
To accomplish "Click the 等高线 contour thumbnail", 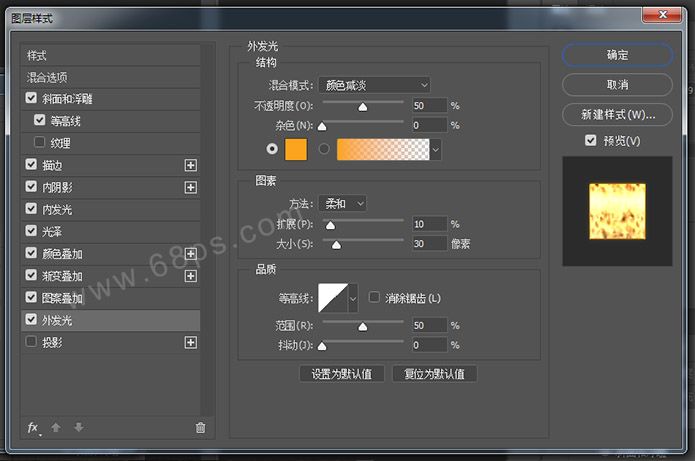I will coord(333,298).
